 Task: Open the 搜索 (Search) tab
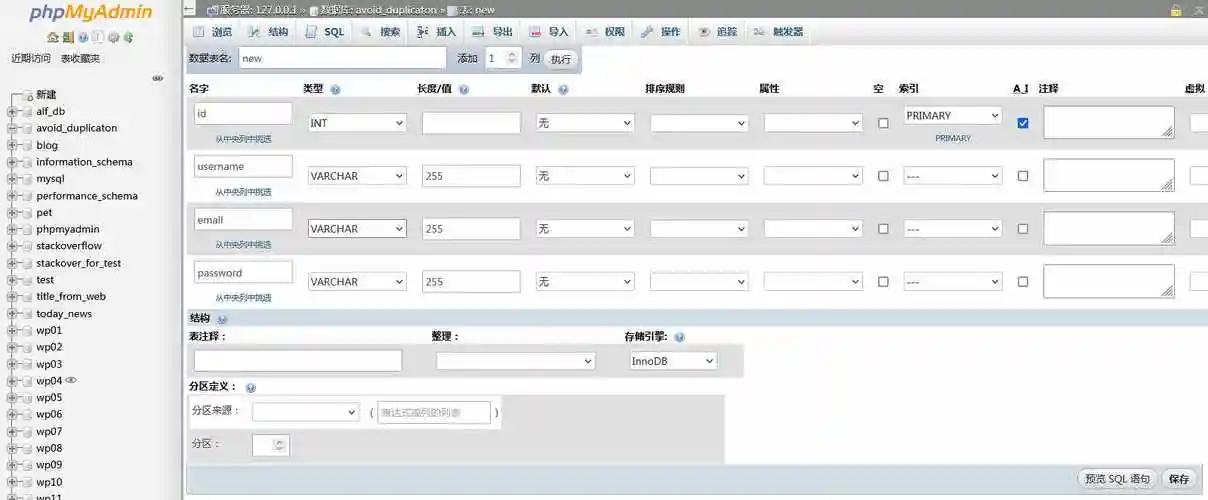pos(380,32)
